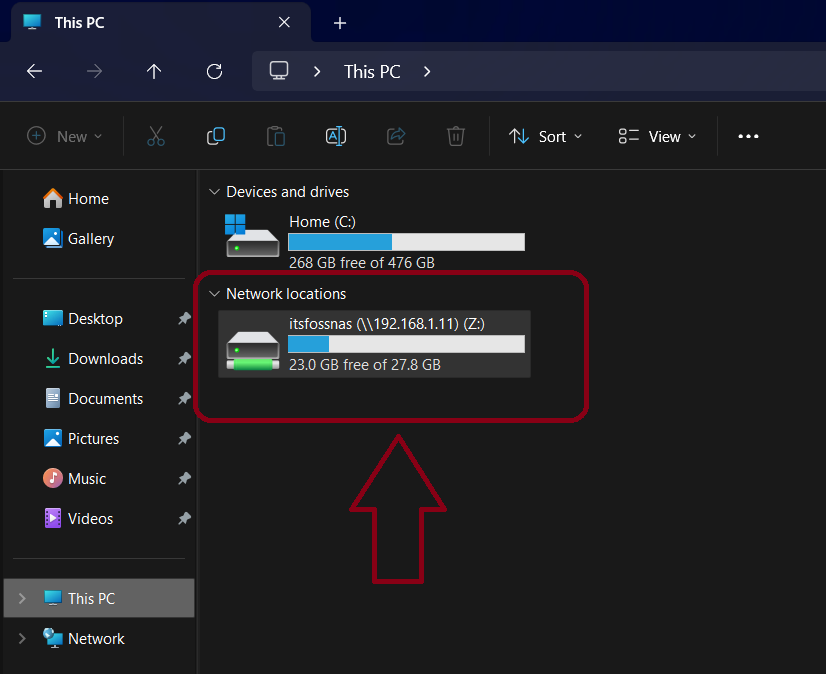
Task: Unpin Desktop using its pin icon
Action: (184, 319)
